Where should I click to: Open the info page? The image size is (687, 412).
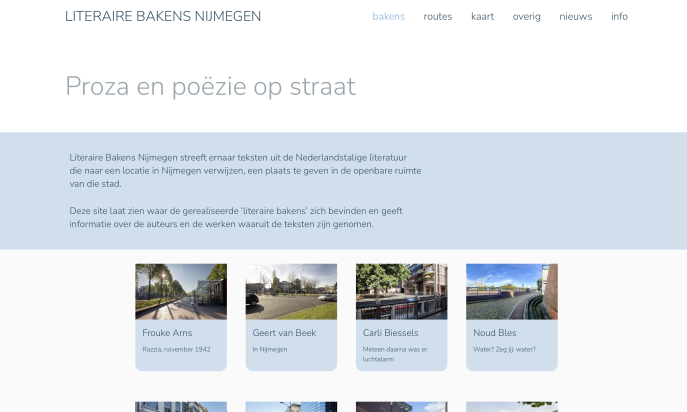pyautogui.click(x=620, y=17)
